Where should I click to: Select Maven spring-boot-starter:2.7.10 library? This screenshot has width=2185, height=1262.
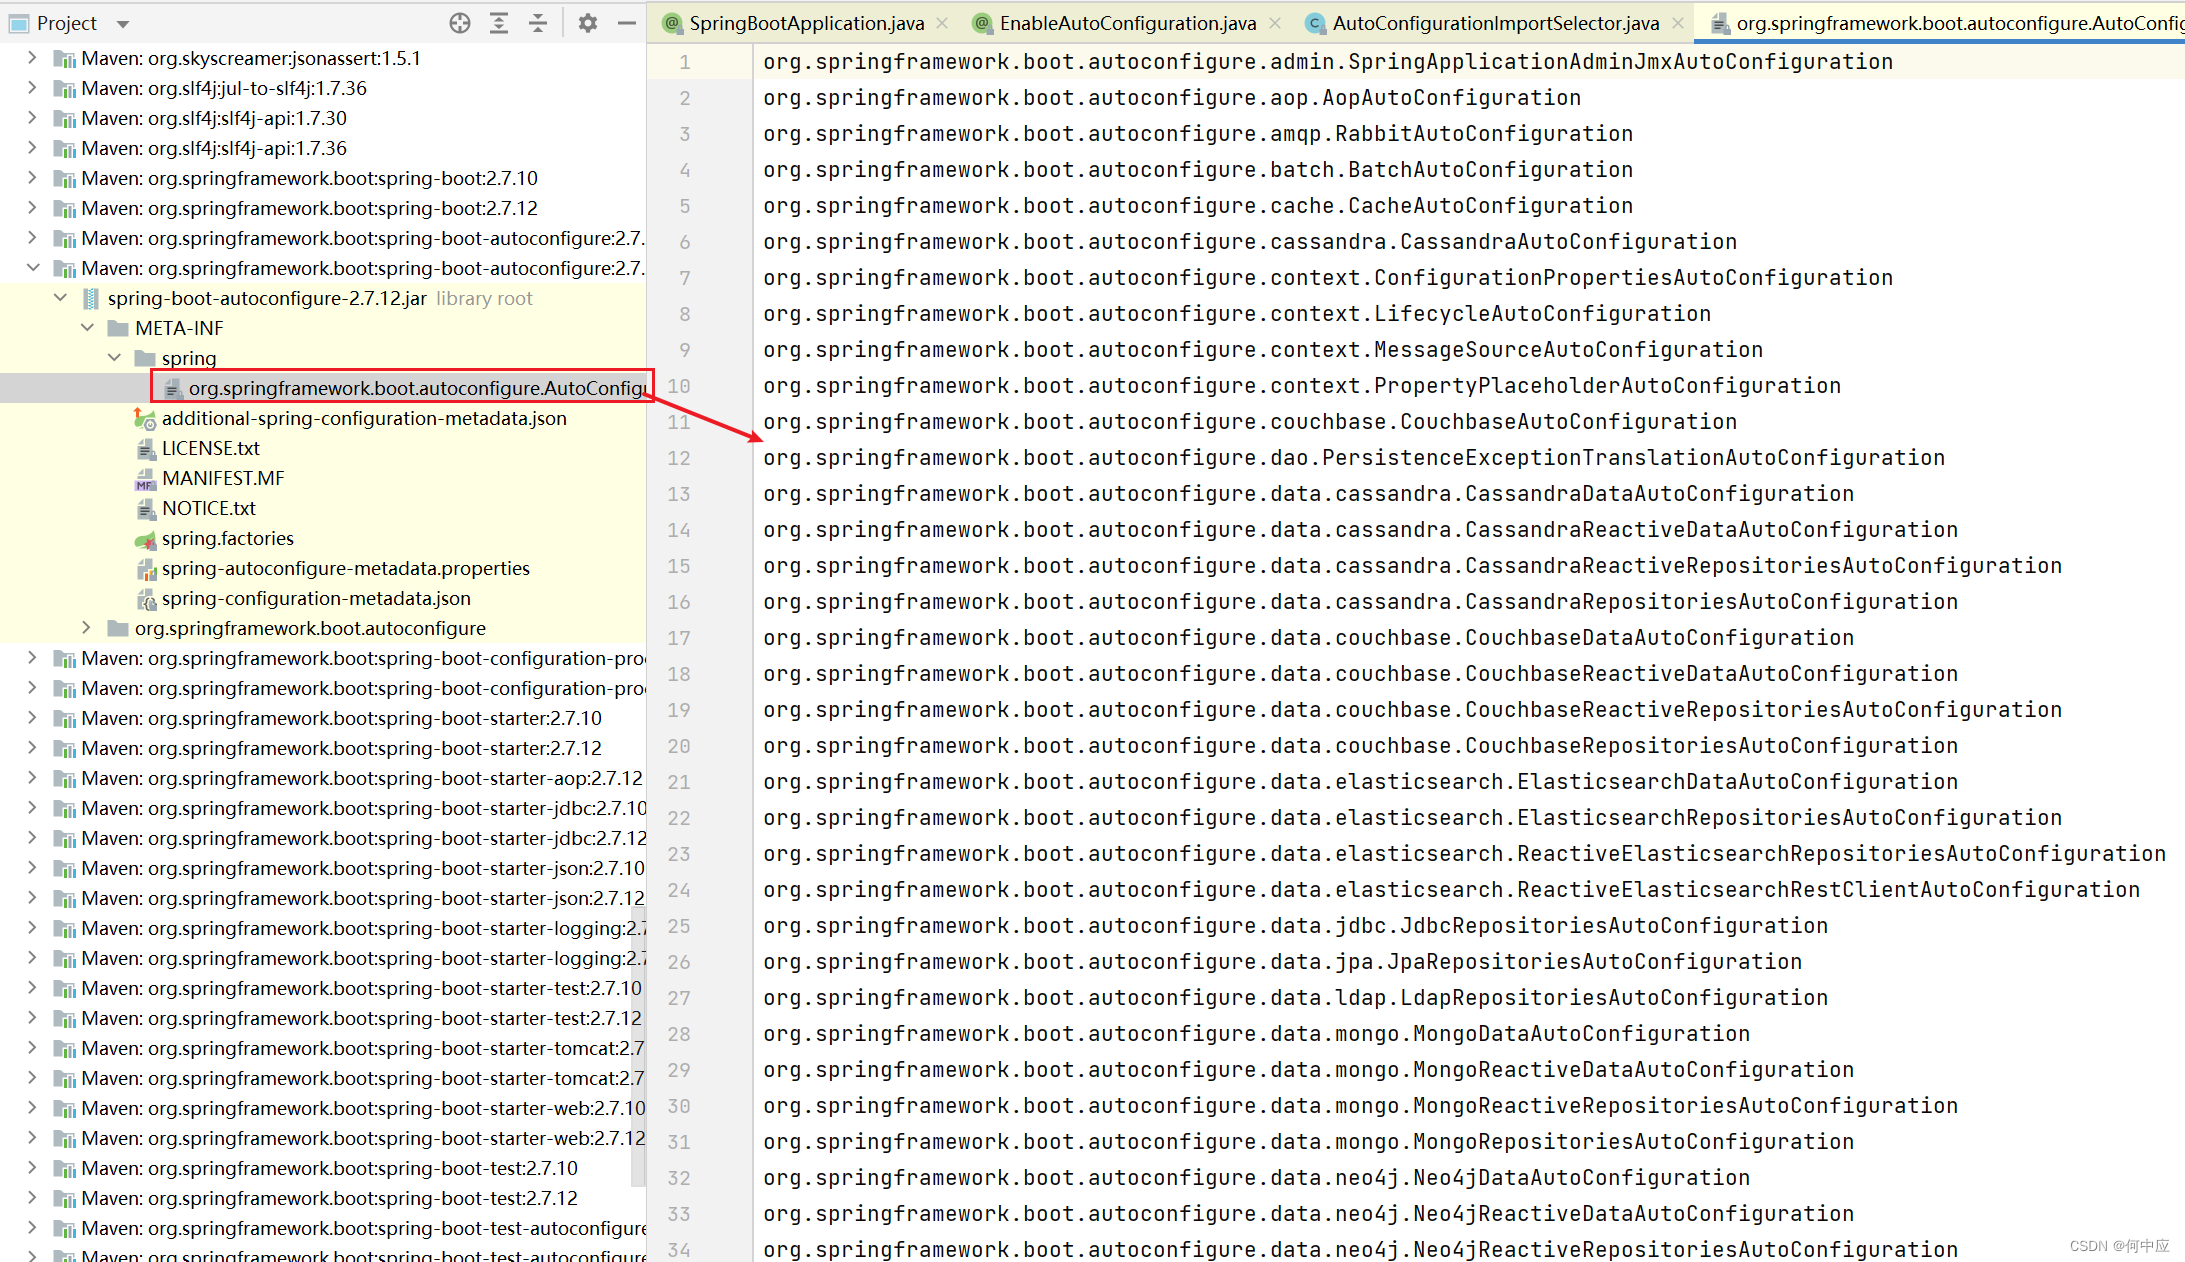tap(342, 718)
